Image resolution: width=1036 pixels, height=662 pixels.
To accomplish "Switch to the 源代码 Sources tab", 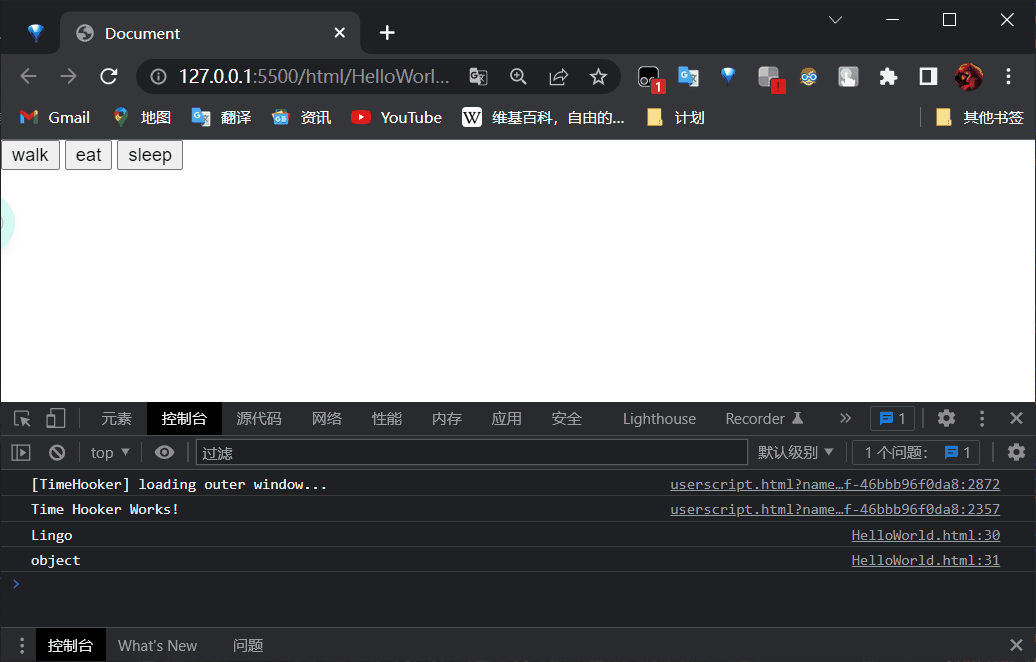I will (x=259, y=419).
